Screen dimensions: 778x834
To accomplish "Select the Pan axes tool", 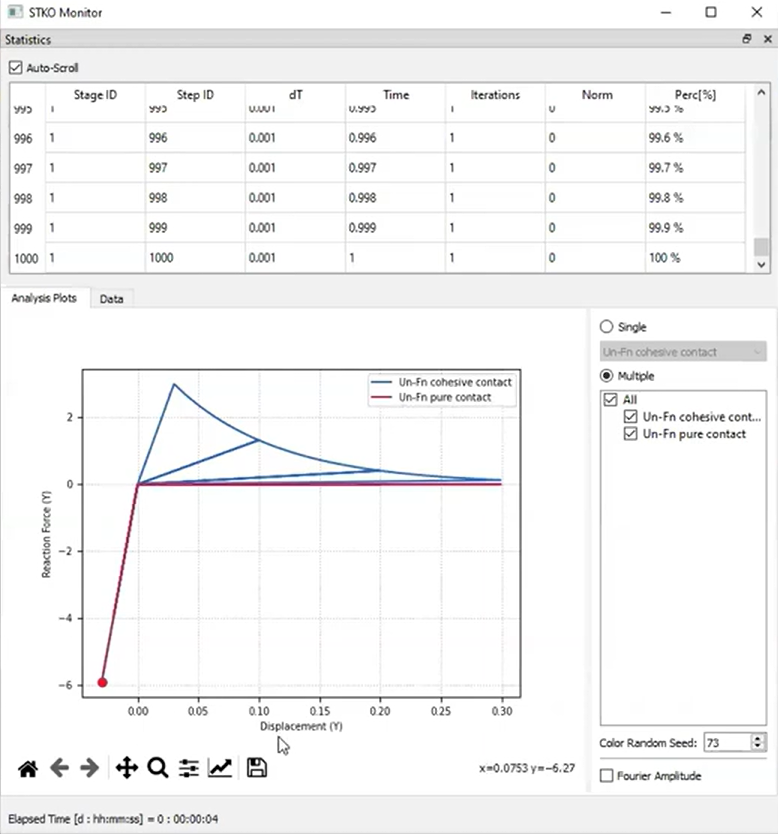I will [126, 768].
